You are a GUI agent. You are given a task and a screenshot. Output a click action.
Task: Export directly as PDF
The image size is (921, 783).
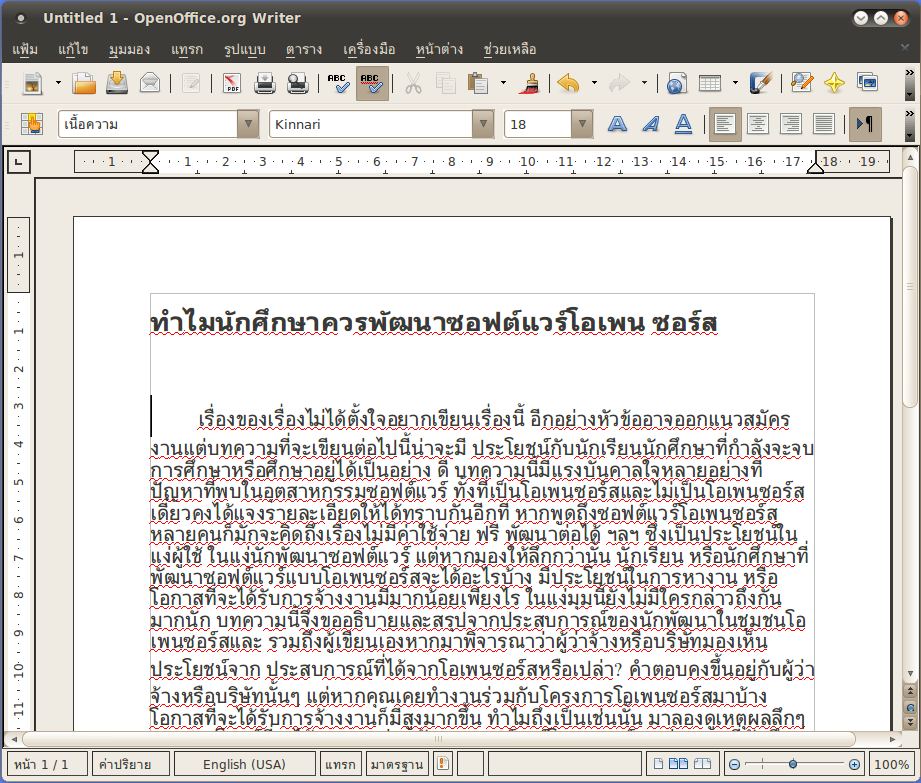[232, 83]
